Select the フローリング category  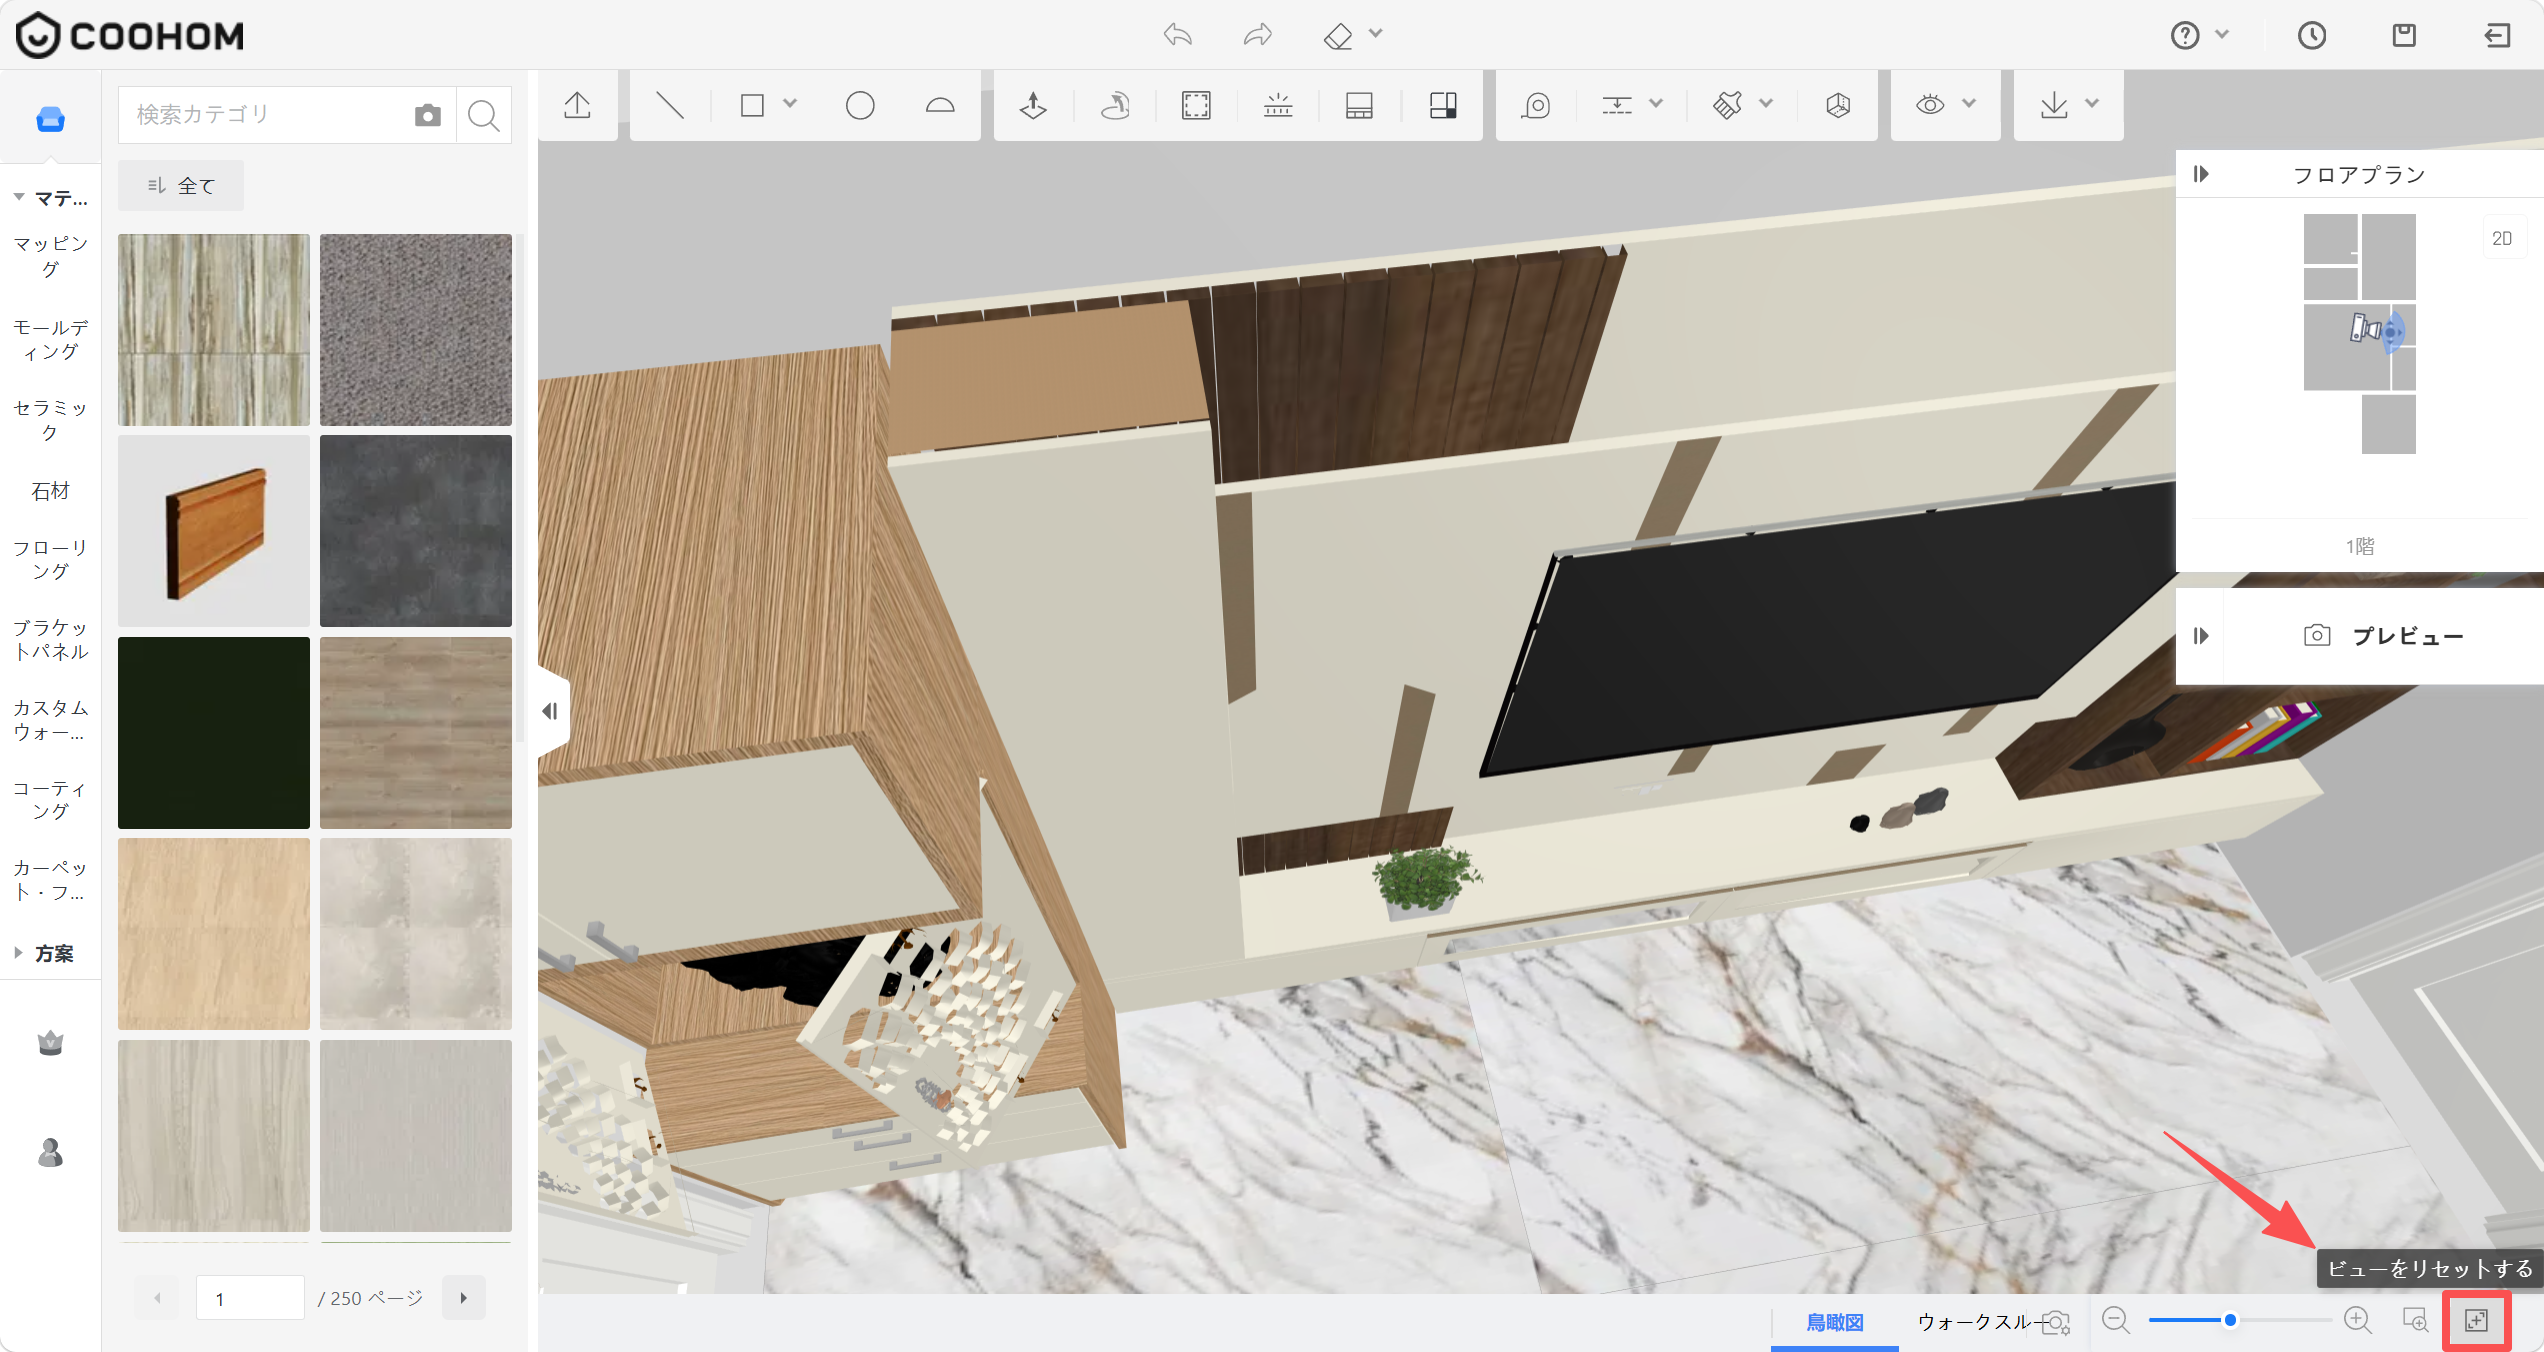pos(50,560)
